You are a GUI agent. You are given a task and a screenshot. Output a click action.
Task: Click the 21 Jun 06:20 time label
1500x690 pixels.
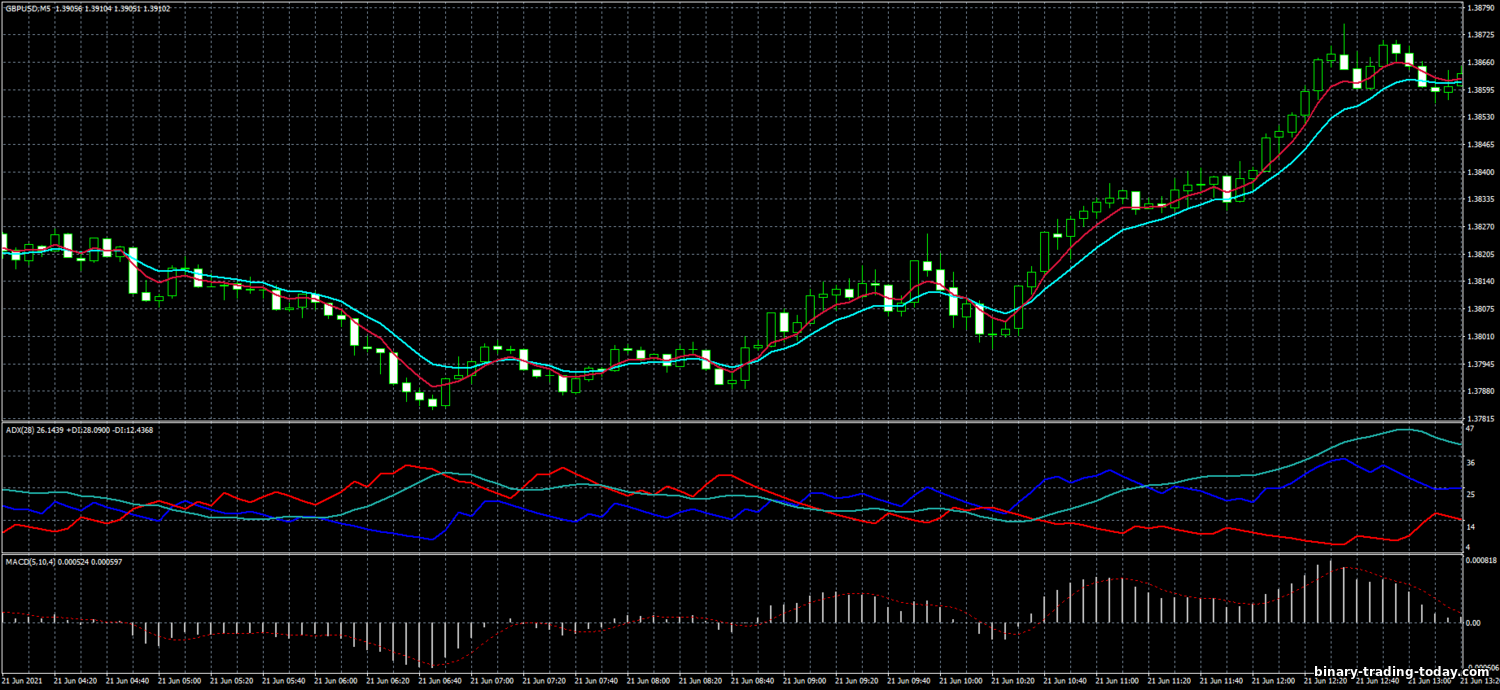(386, 680)
